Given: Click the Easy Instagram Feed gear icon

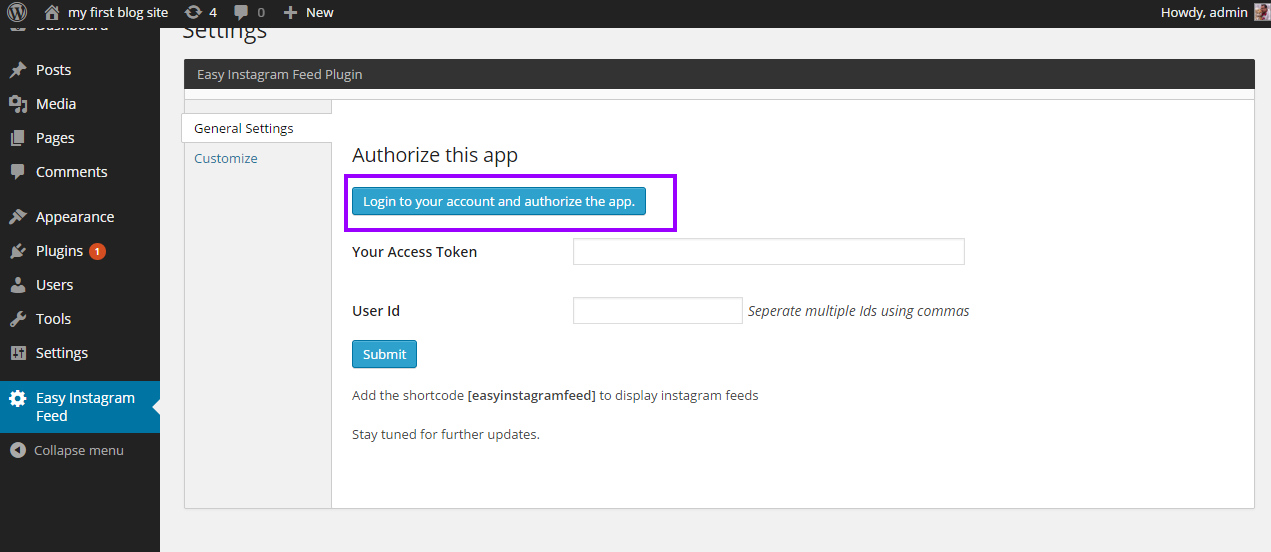Looking at the screenshot, I should [18, 398].
